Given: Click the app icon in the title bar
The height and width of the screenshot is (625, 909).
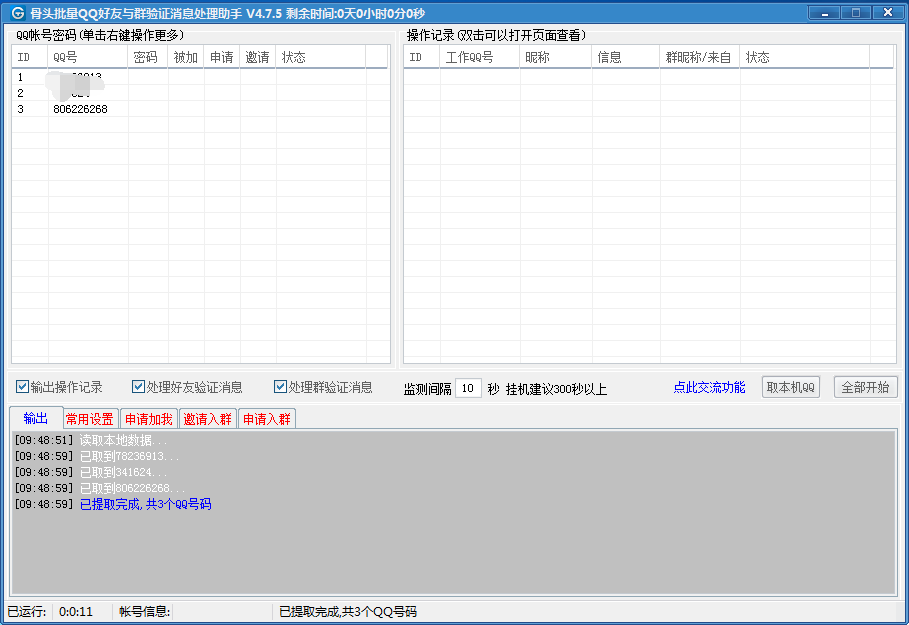Looking at the screenshot, I should (18, 13).
